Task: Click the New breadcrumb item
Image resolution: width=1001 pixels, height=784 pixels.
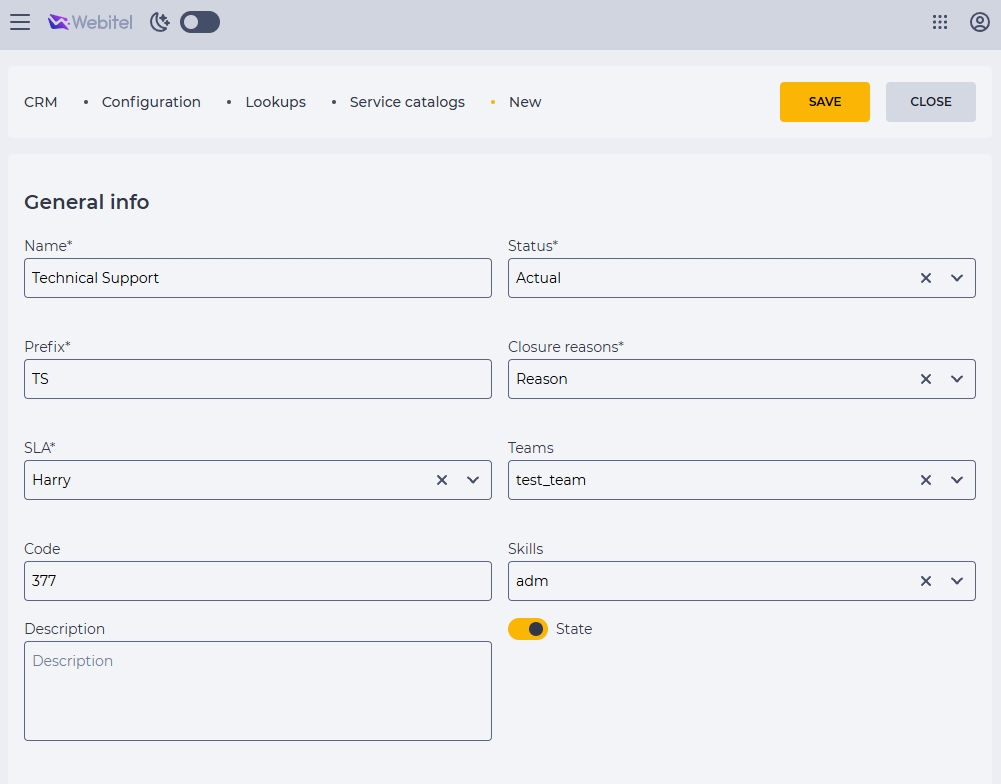Action: pyautogui.click(x=525, y=102)
